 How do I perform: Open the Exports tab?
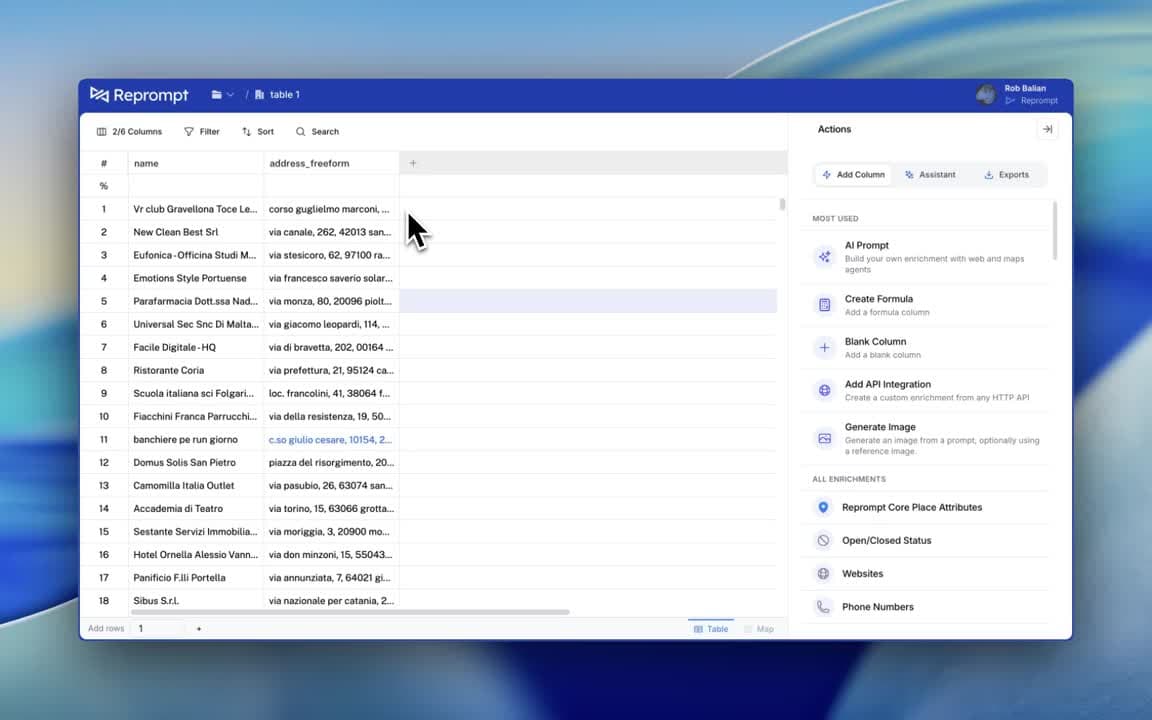coord(1006,175)
